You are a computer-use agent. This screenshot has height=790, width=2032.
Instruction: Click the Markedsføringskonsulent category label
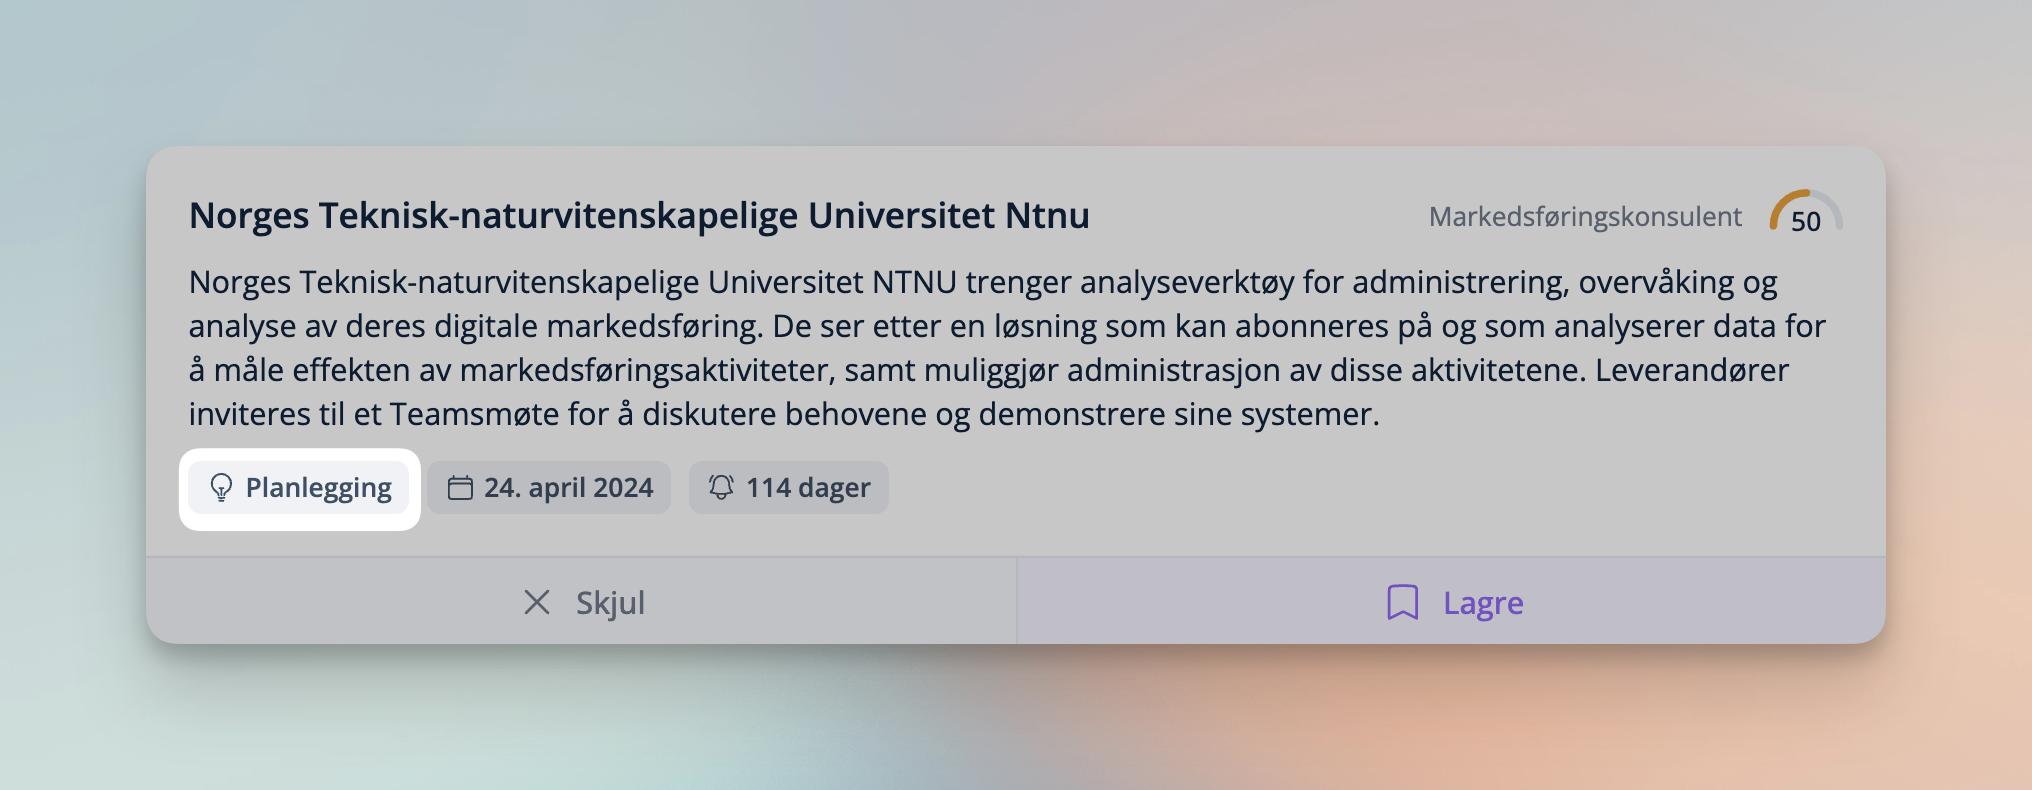point(1585,217)
